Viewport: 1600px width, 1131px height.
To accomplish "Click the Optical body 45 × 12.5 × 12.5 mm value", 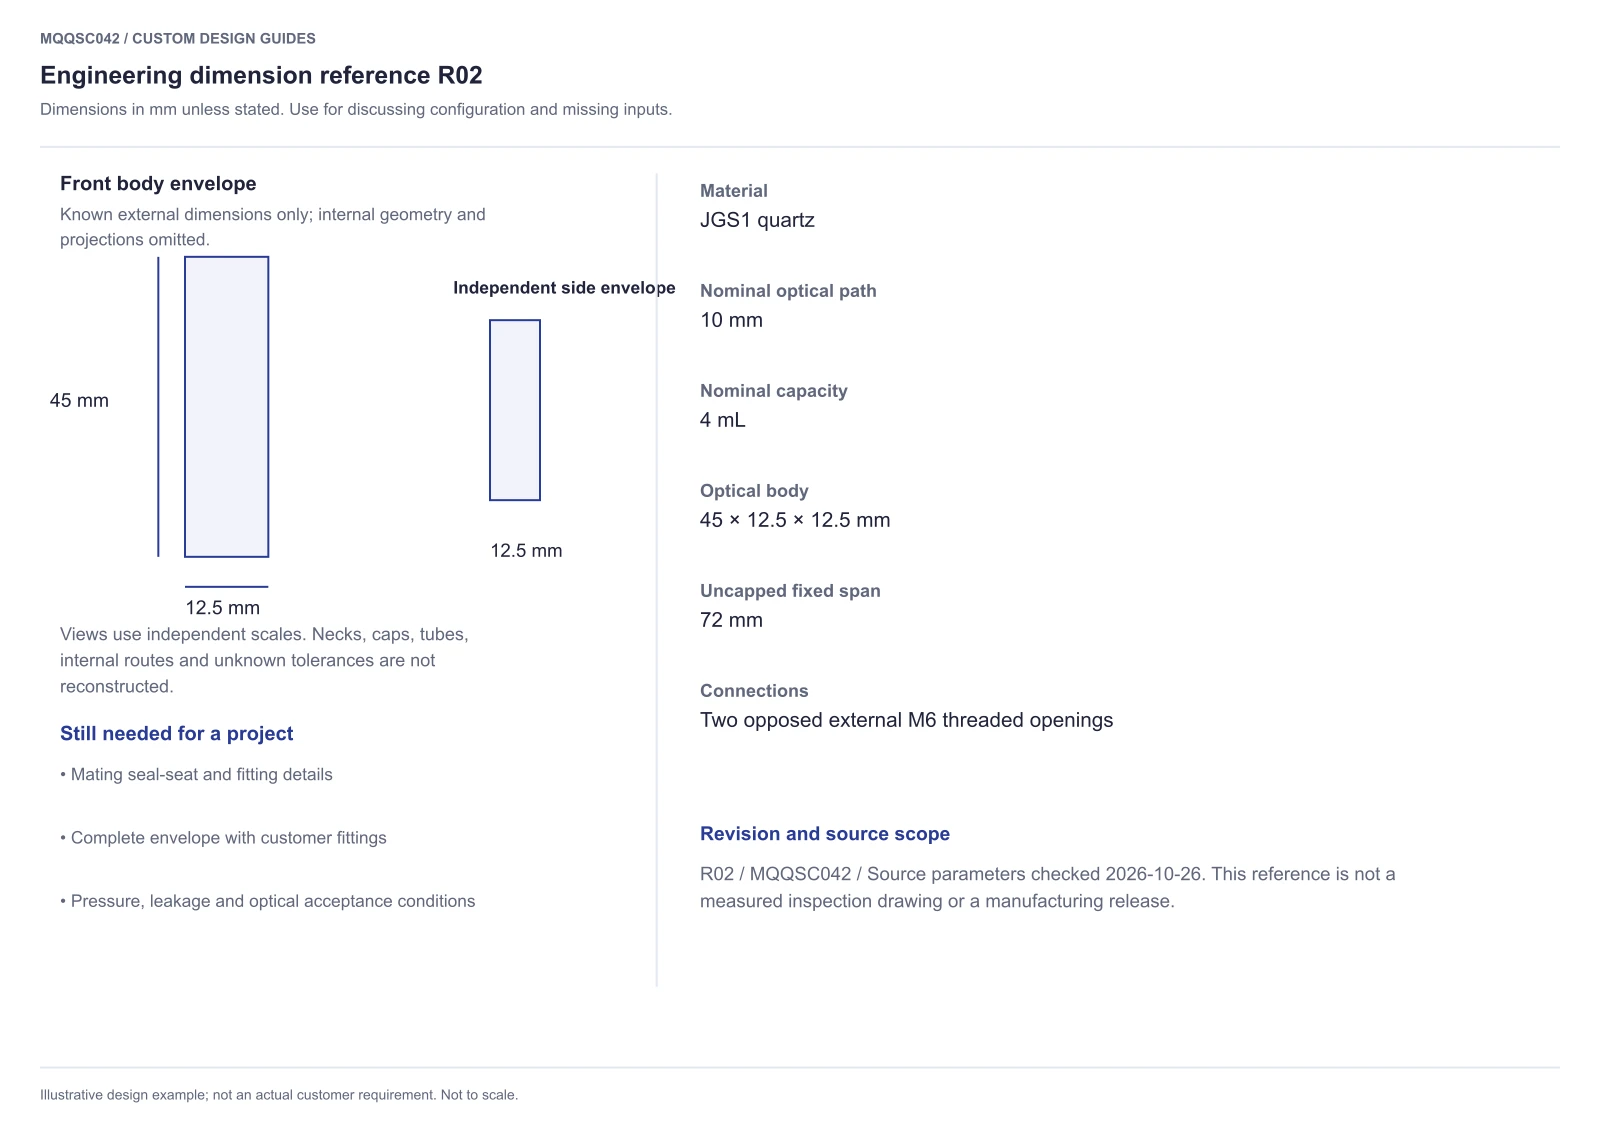I will 795,520.
